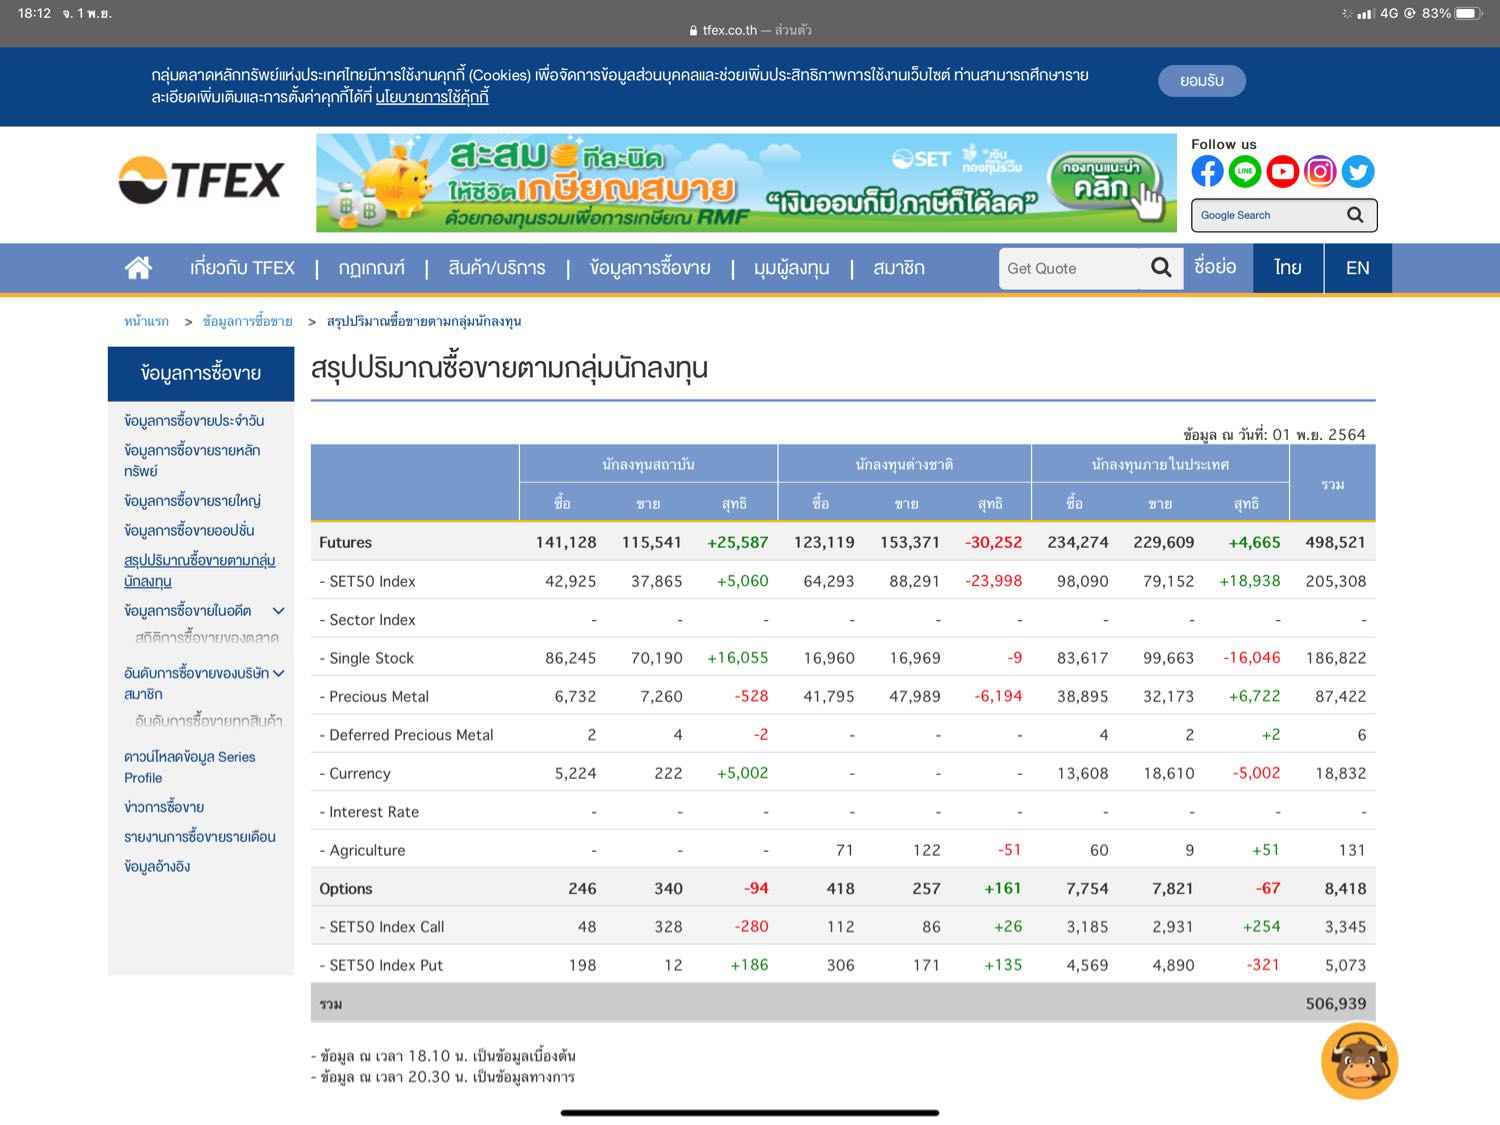Go to ข้อมูลการซื้อขาย breadcrumb link

[248, 321]
